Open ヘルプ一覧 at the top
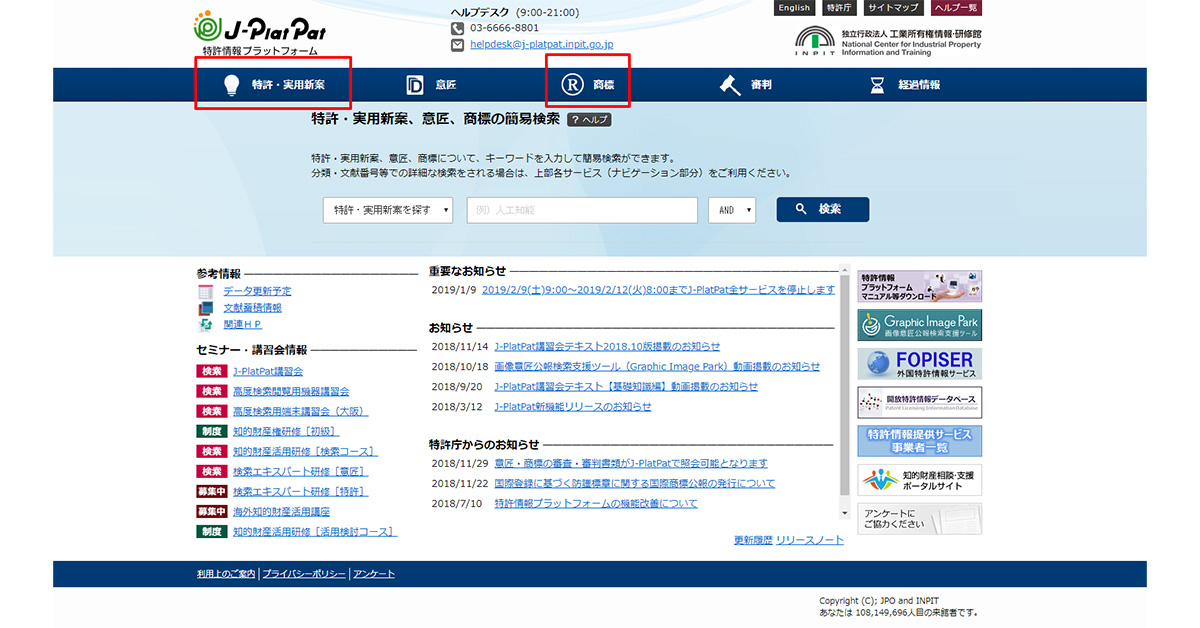Viewport: 1200px width, 628px height. pyautogui.click(x=956, y=8)
